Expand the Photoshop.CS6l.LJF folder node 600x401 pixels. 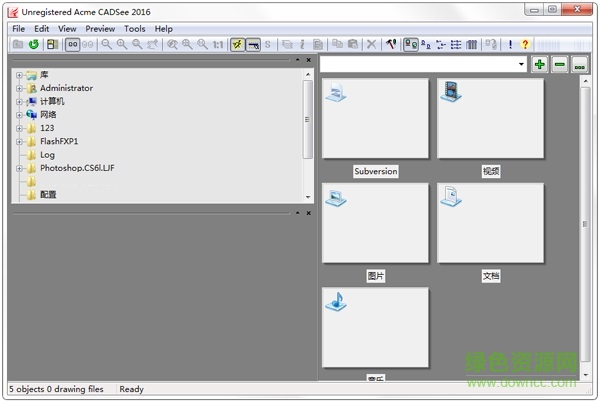click(19, 168)
